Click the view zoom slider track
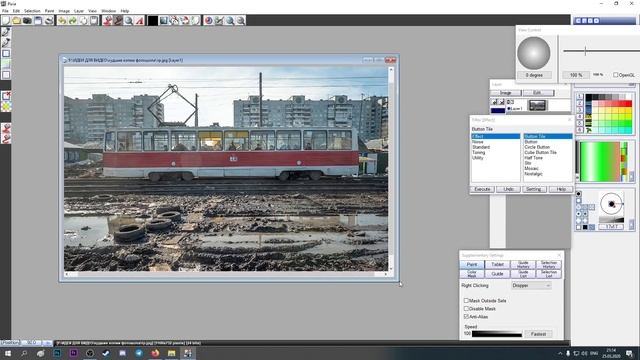The width and height of the screenshot is (640, 360). tap(601, 51)
